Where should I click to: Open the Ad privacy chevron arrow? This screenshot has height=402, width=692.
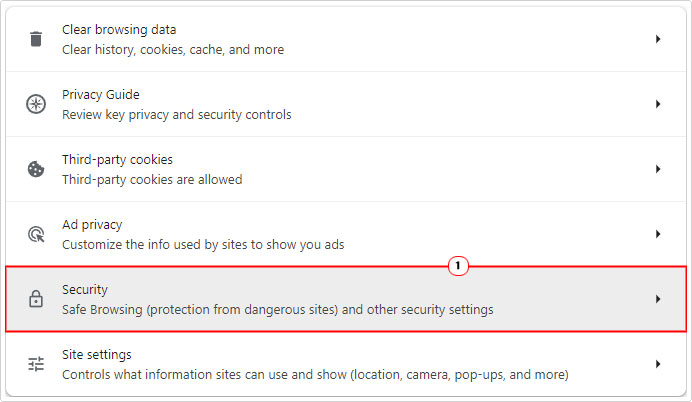click(x=658, y=234)
